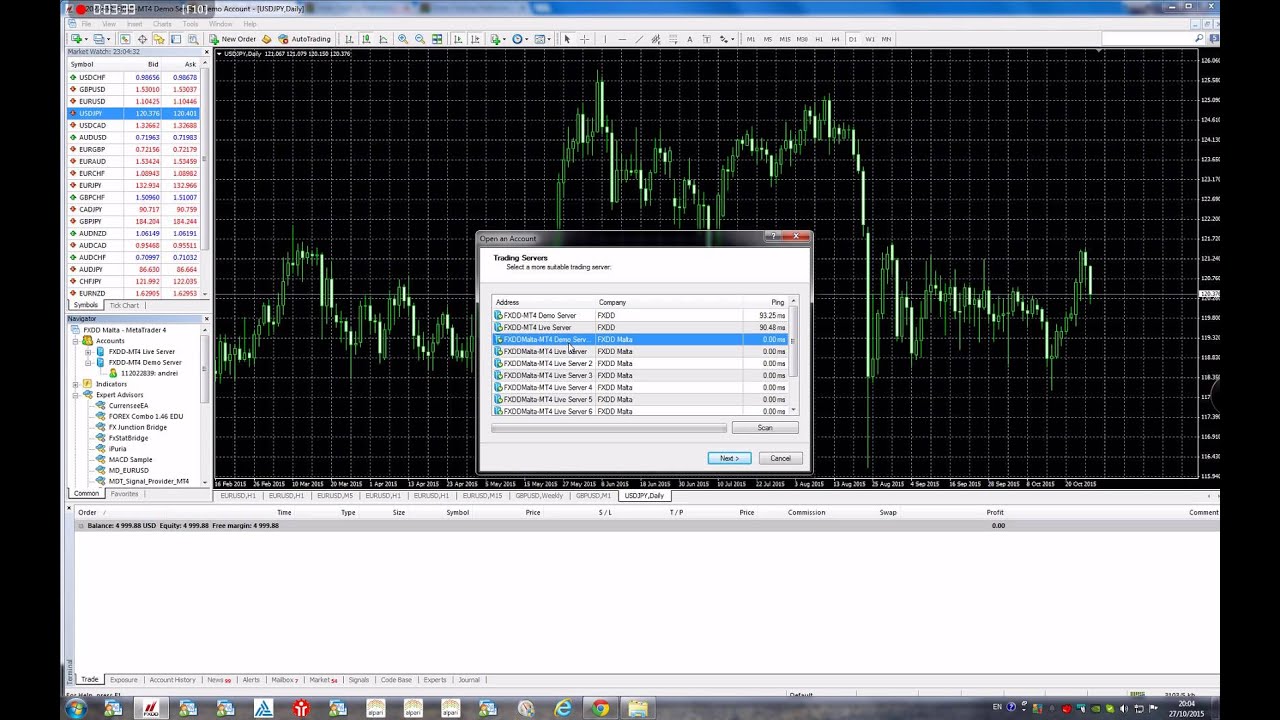Select FXDDMalta-MT4 Live Server 3 row
The height and width of the screenshot is (720, 1280).
[x=640, y=375]
